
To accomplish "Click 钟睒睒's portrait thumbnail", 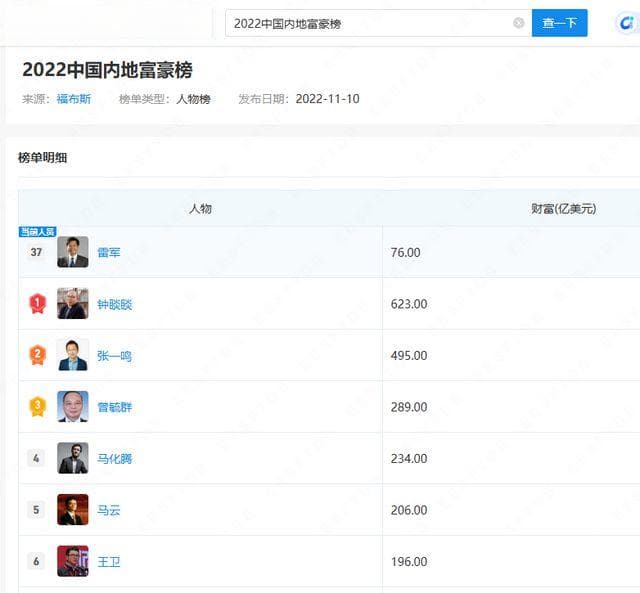I will click(x=73, y=304).
